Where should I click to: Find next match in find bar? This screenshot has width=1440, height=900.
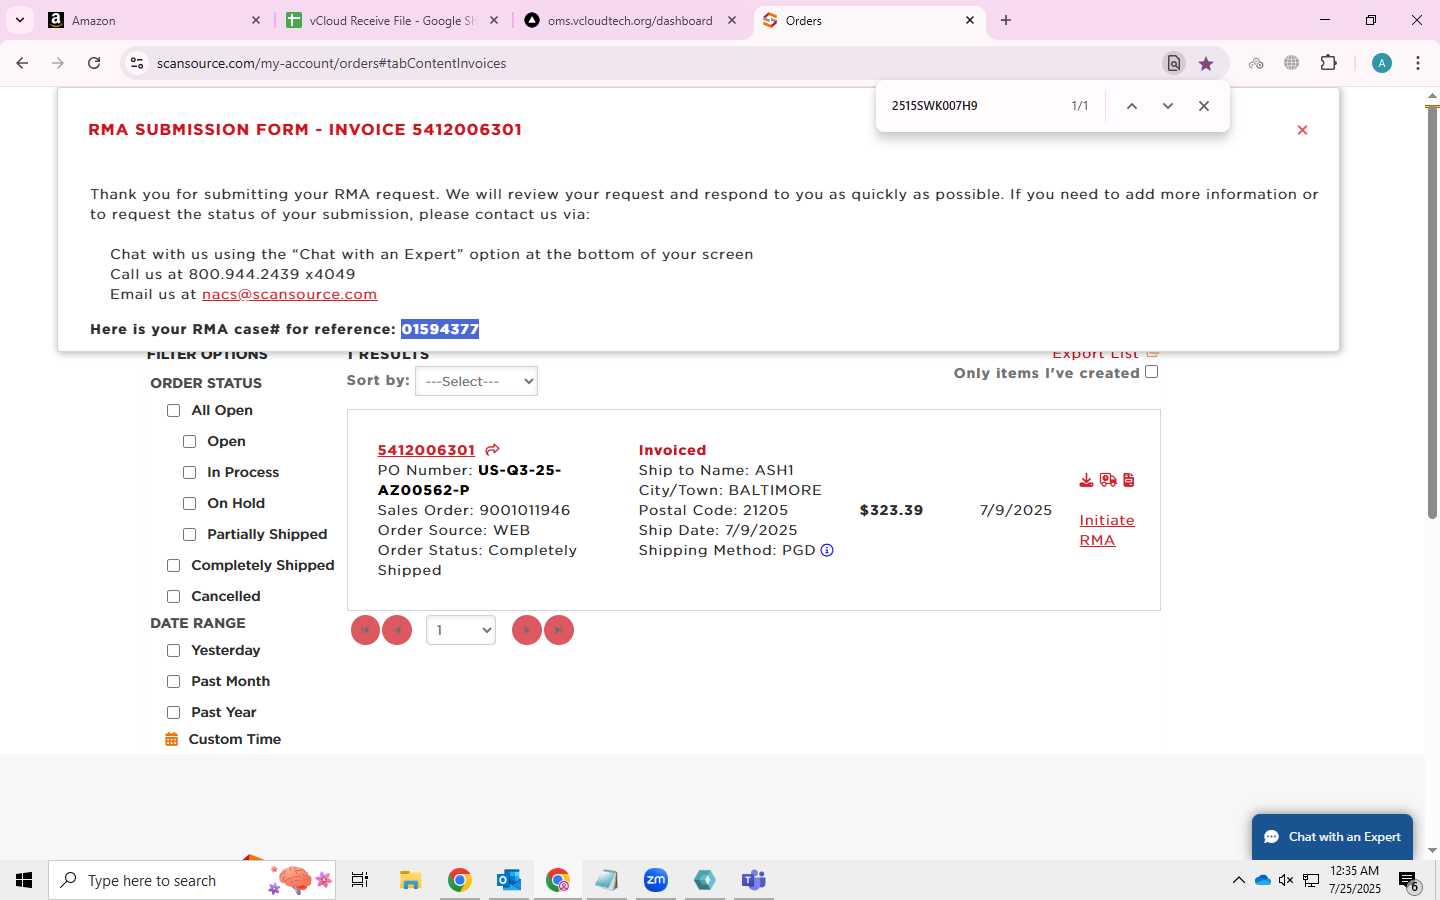click(x=1167, y=106)
